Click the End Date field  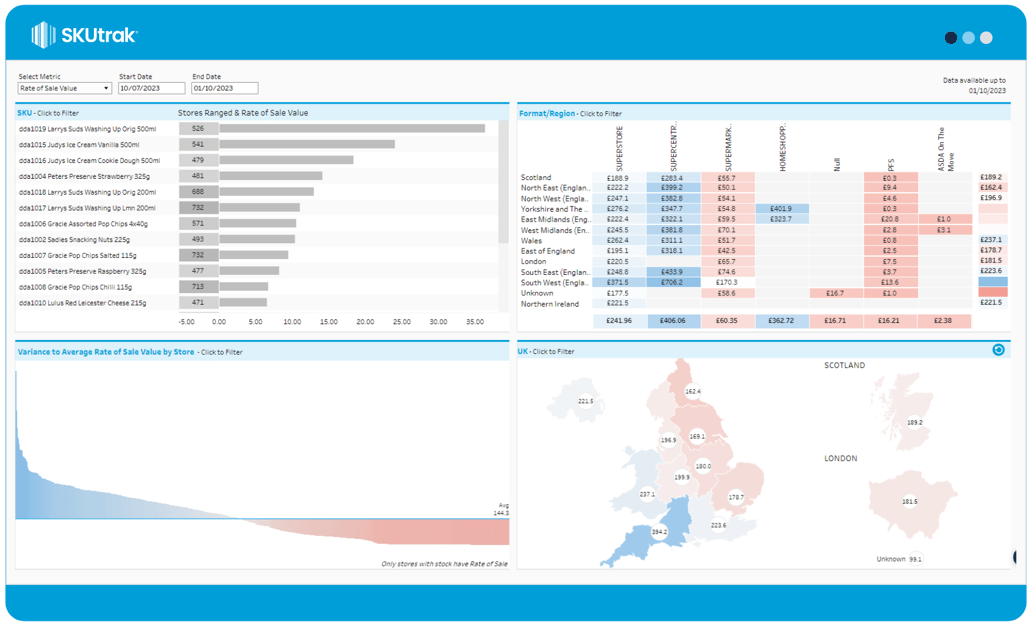[225, 88]
